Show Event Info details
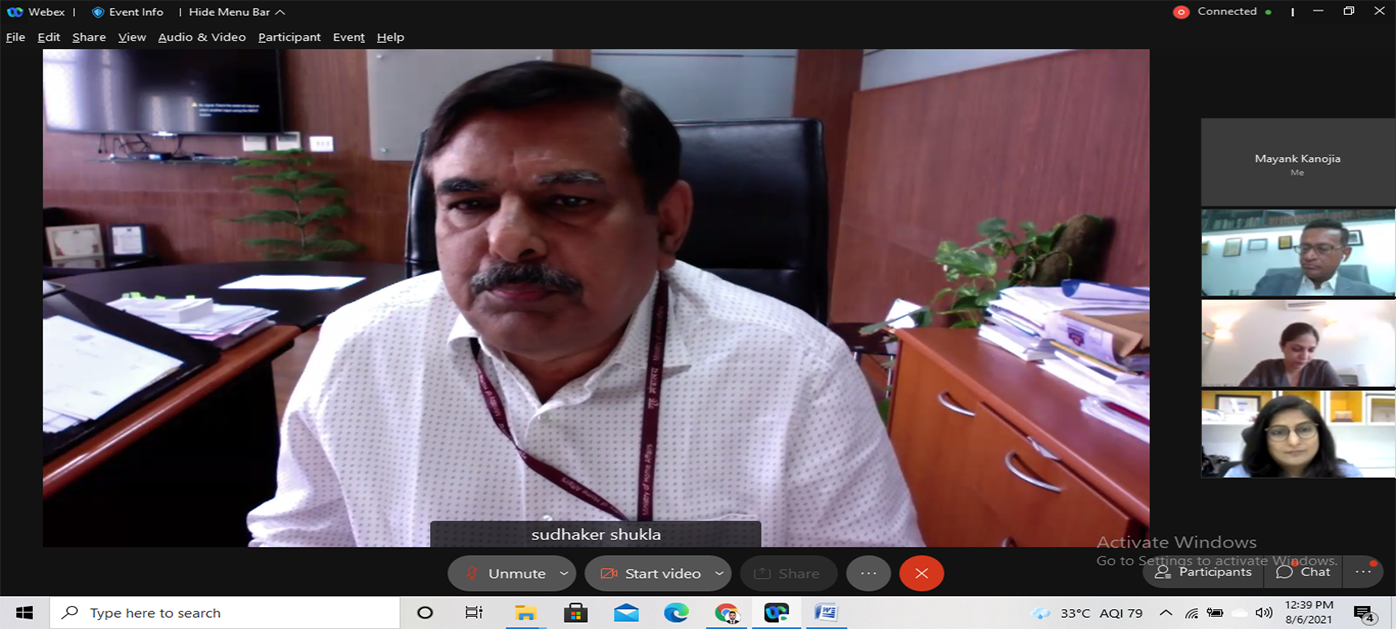The image size is (1396, 629). click(x=127, y=12)
